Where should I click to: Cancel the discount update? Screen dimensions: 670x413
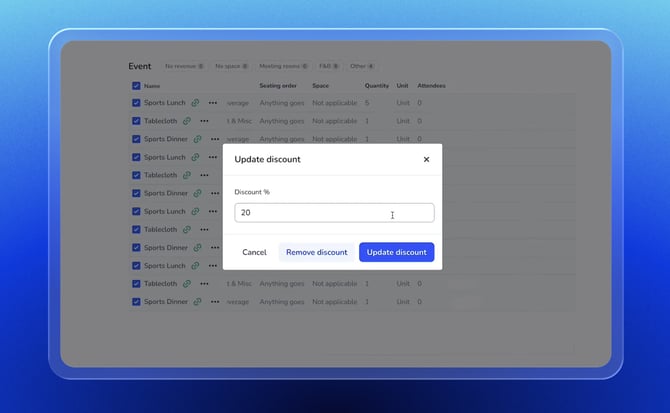click(x=254, y=252)
